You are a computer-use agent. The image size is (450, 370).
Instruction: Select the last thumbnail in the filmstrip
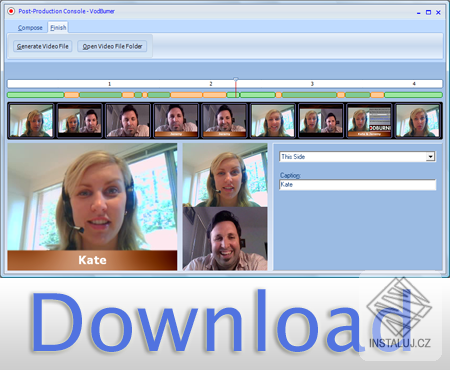click(x=418, y=121)
